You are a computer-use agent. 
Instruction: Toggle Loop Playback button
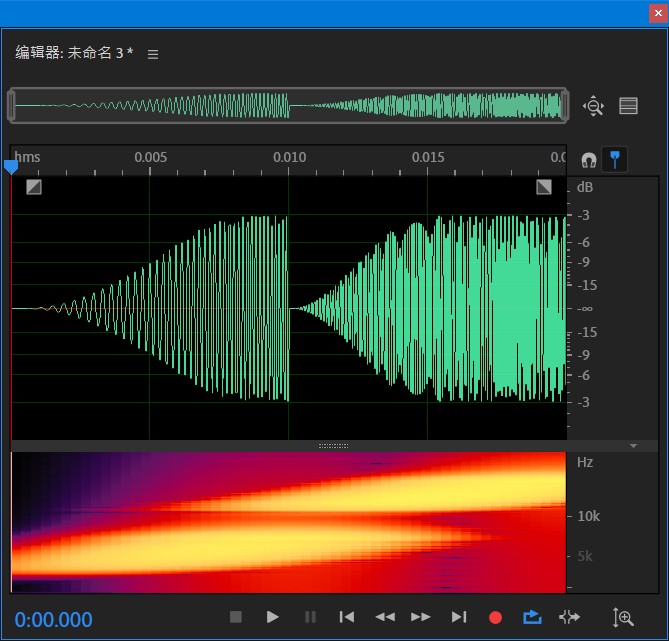(532, 617)
